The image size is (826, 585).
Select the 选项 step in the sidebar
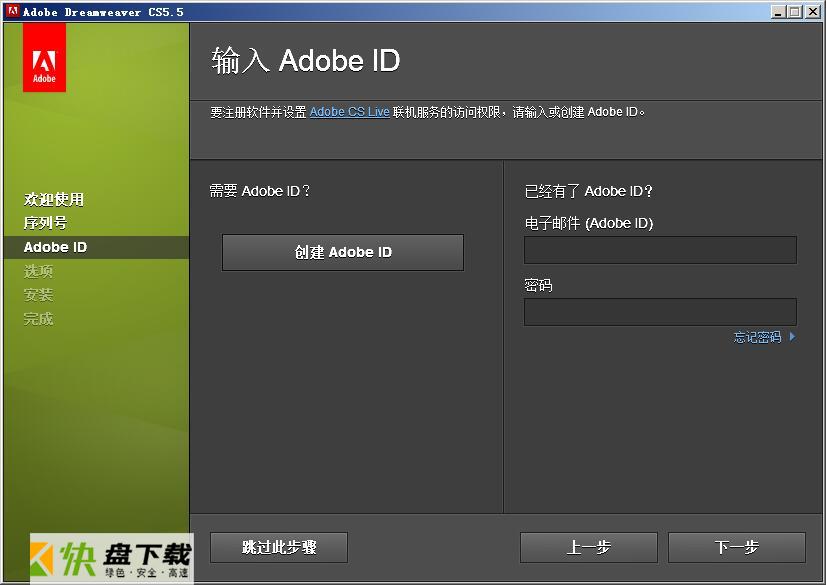(38, 271)
